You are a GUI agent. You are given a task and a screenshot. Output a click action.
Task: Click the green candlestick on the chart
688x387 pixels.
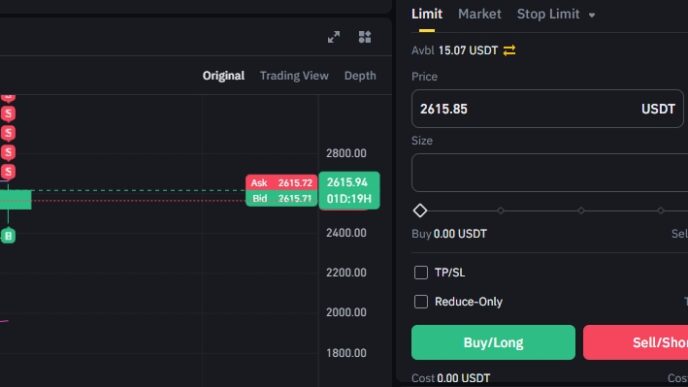[x=15, y=200]
